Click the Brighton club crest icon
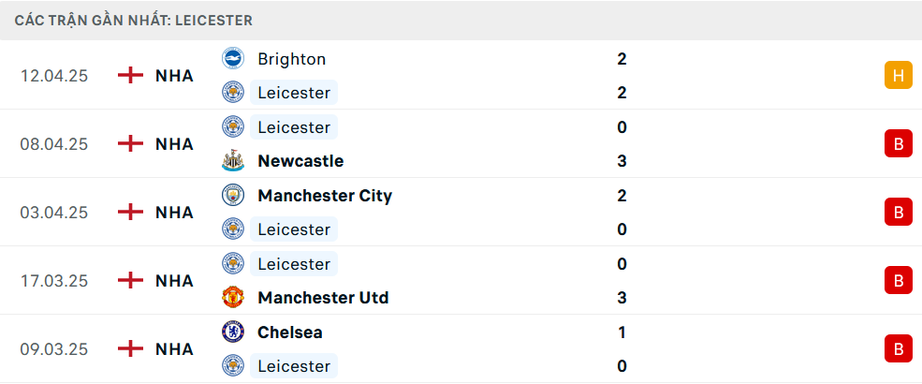922x384 pixels. pos(233,59)
